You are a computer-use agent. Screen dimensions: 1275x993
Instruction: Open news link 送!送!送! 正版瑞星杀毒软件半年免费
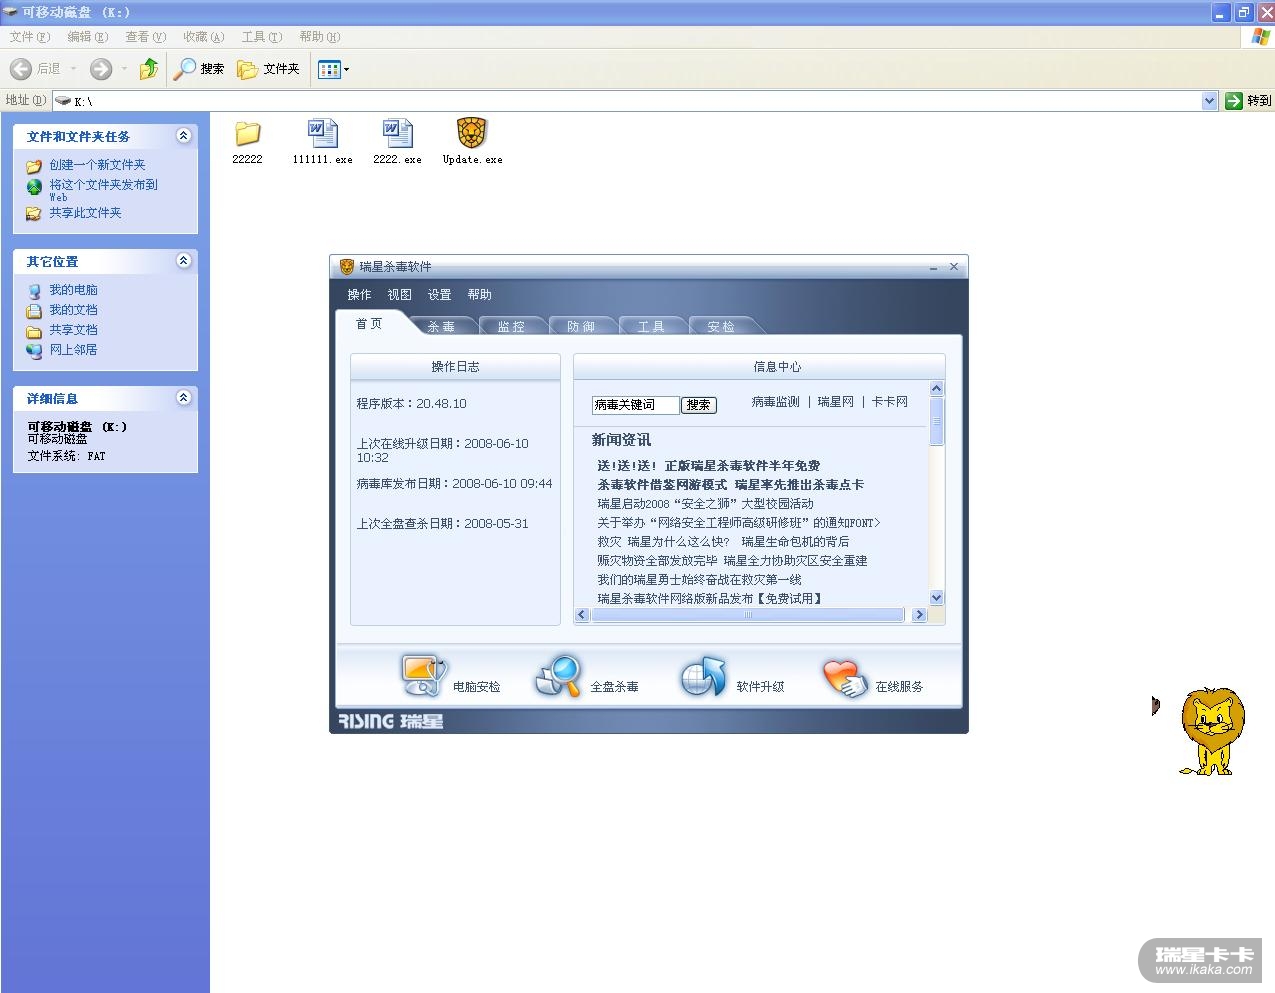pos(709,466)
